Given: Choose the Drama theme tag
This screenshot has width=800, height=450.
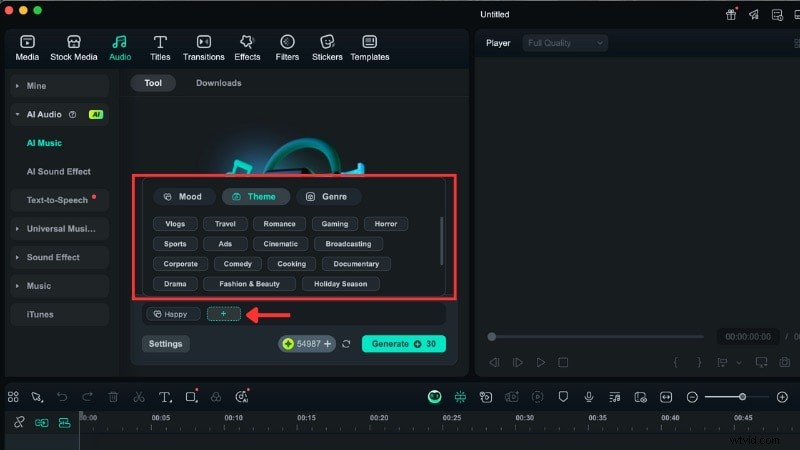Looking at the screenshot, I should point(175,284).
